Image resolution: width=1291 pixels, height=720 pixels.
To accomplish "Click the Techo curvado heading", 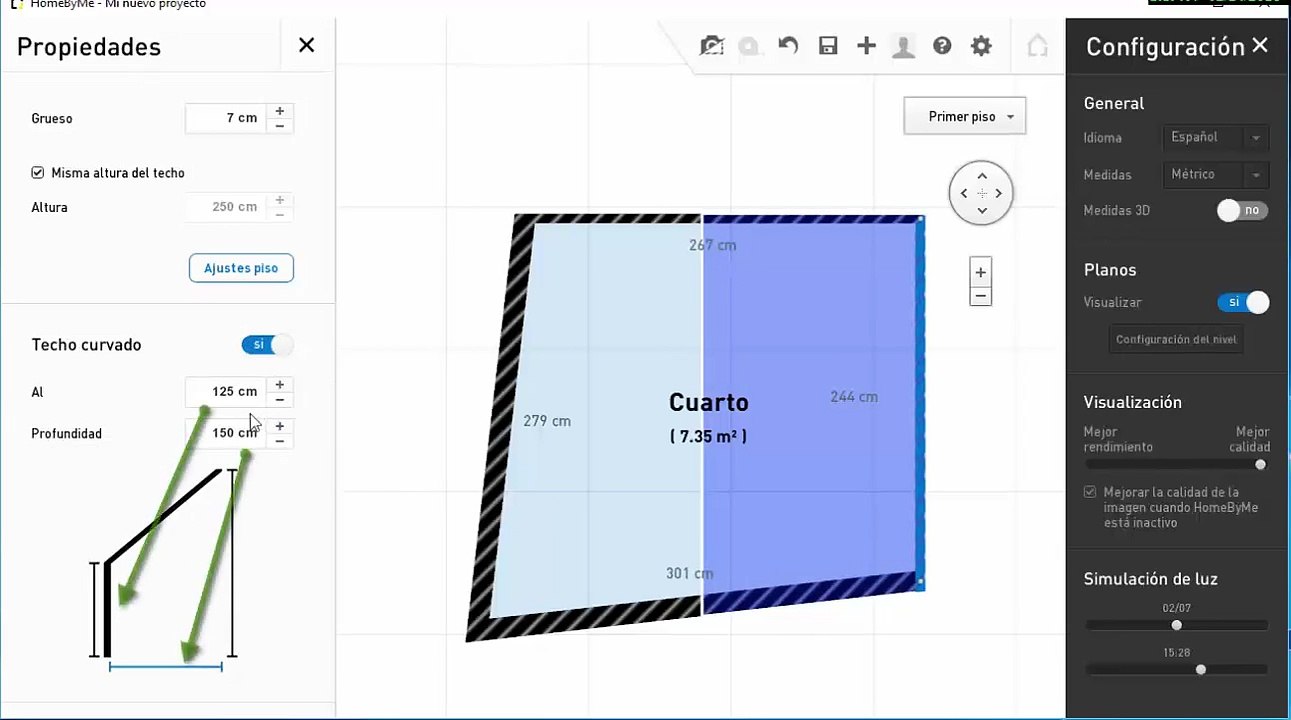I will click(86, 345).
